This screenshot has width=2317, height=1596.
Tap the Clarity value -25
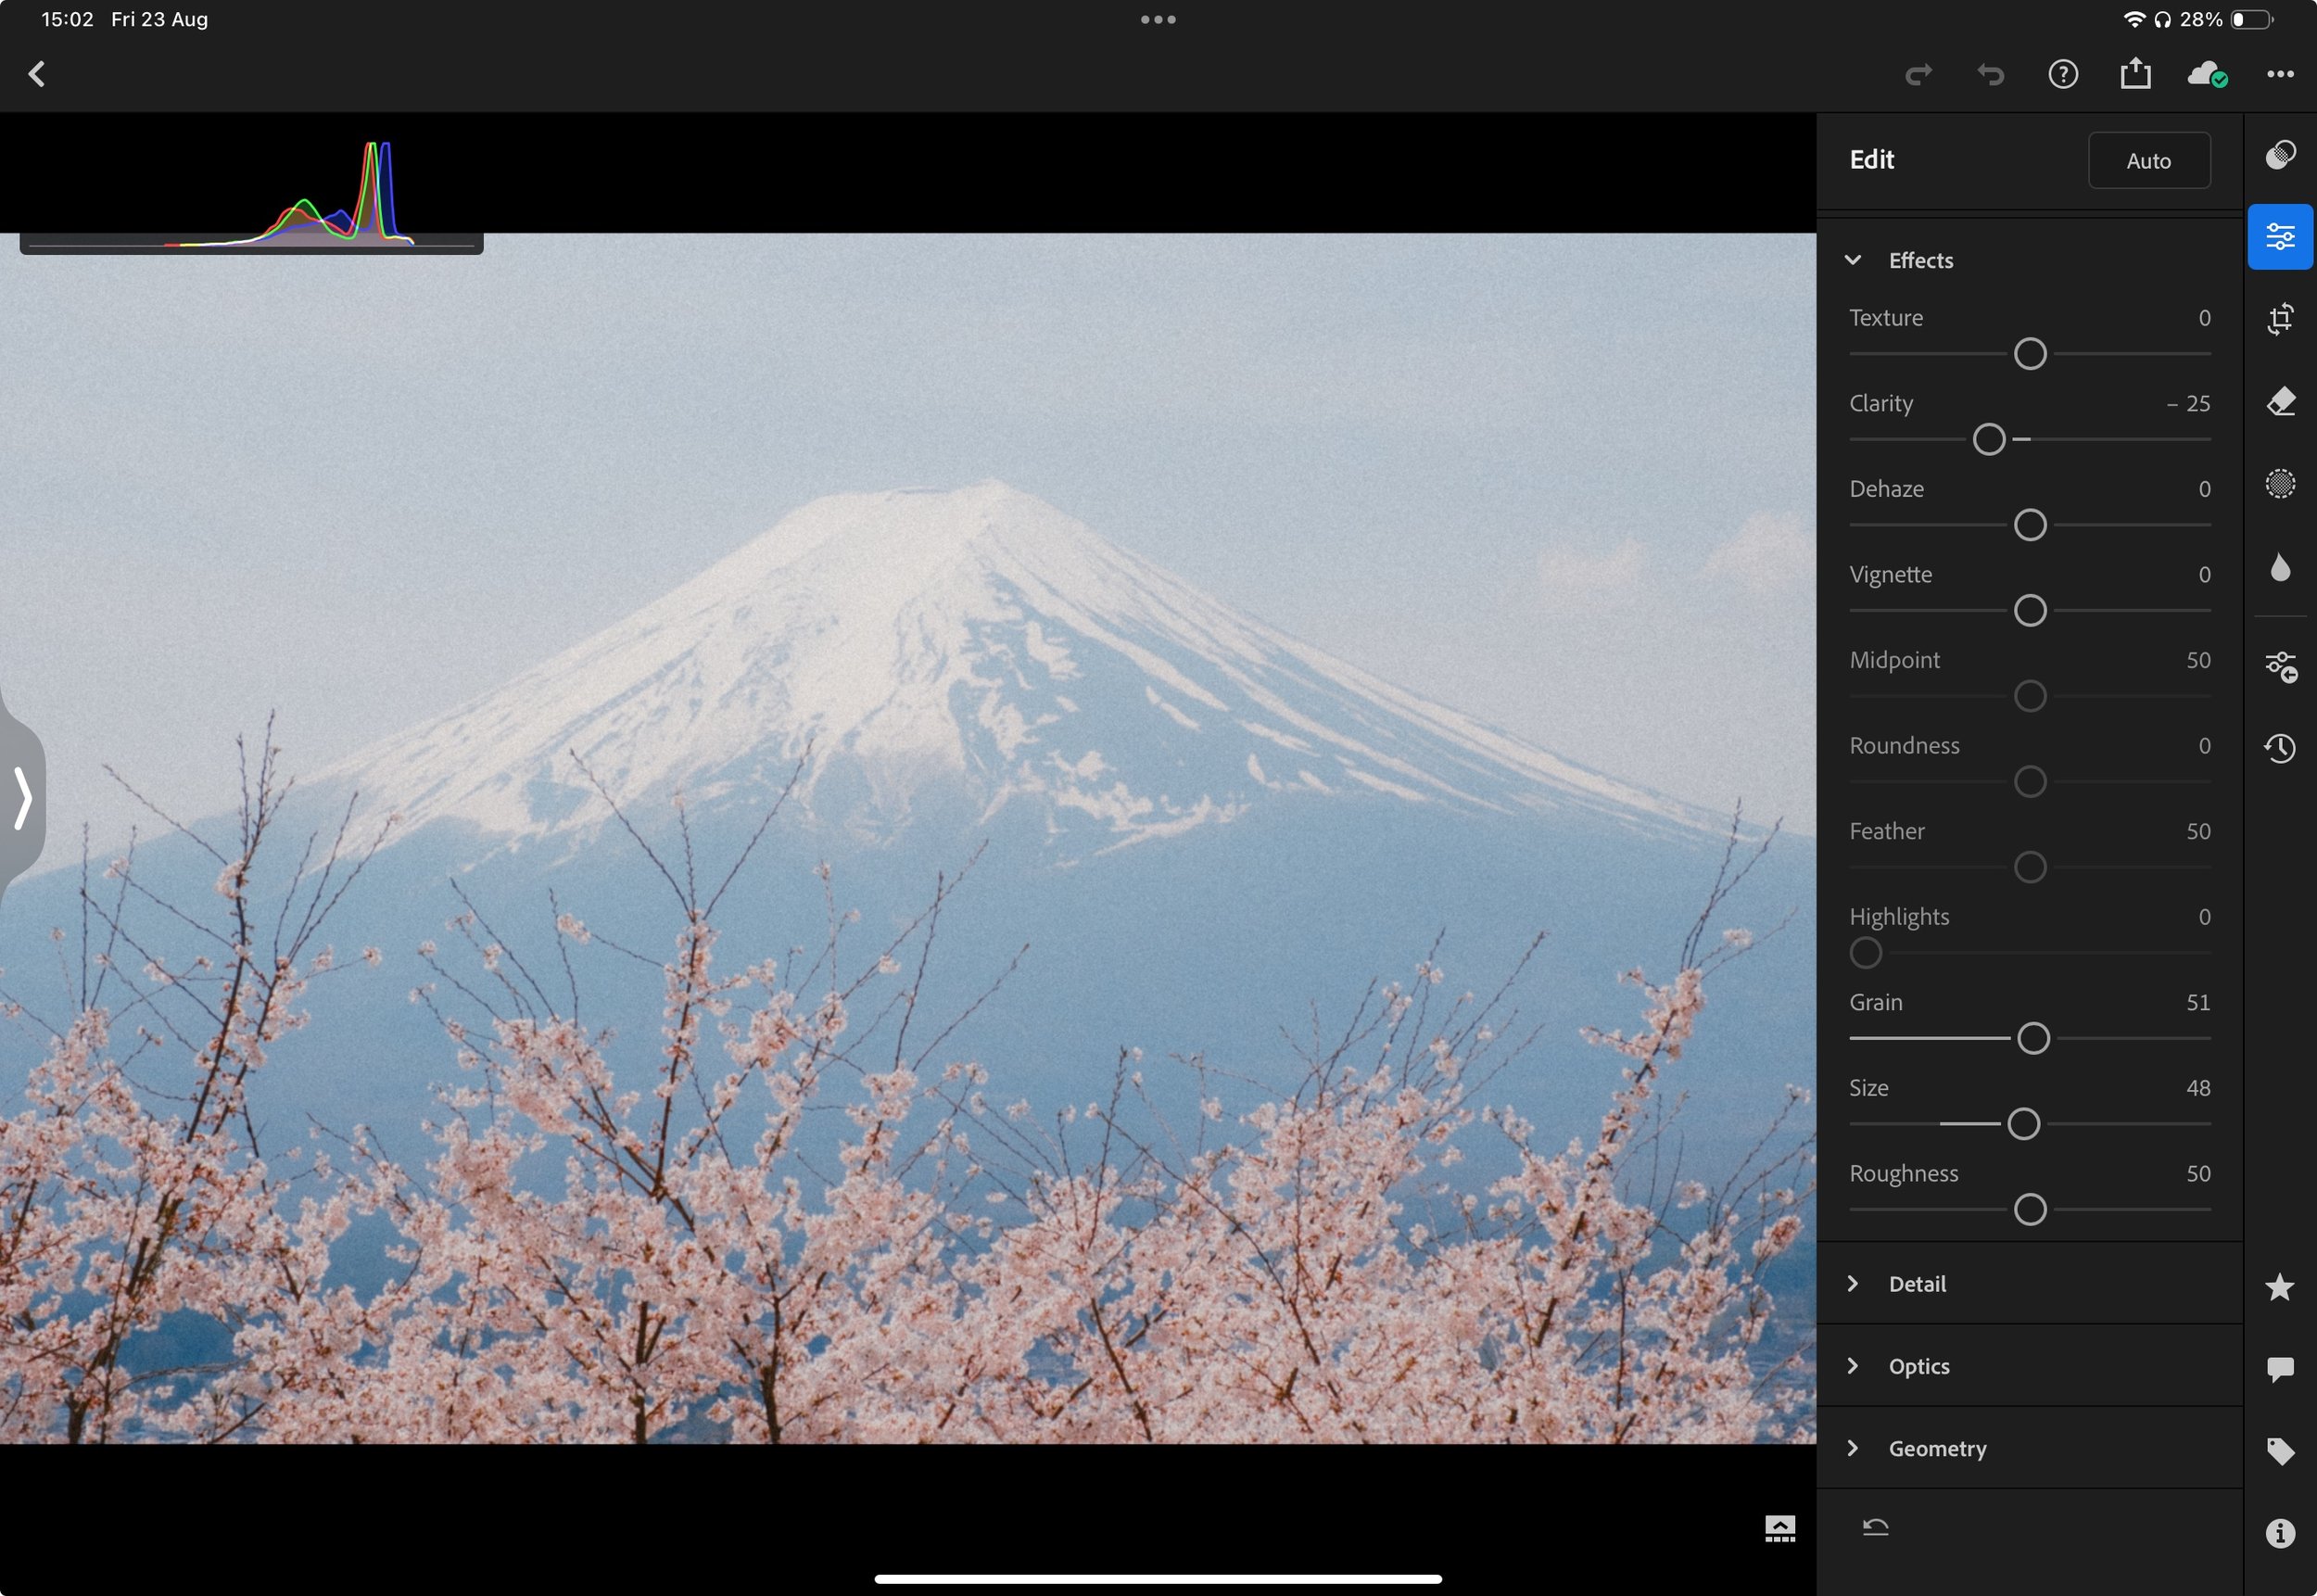pyautogui.click(x=2188, y=404)
